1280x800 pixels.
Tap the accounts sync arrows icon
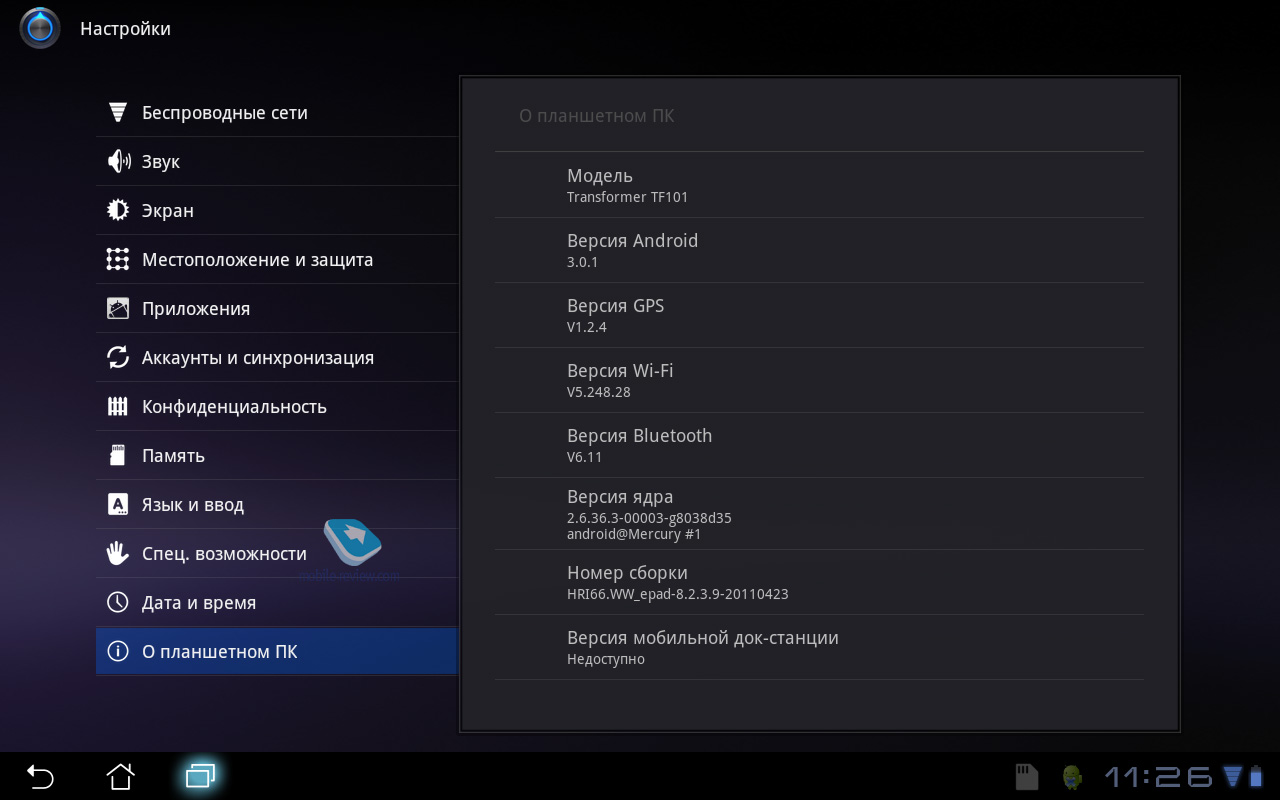click(x=118, y=357)
